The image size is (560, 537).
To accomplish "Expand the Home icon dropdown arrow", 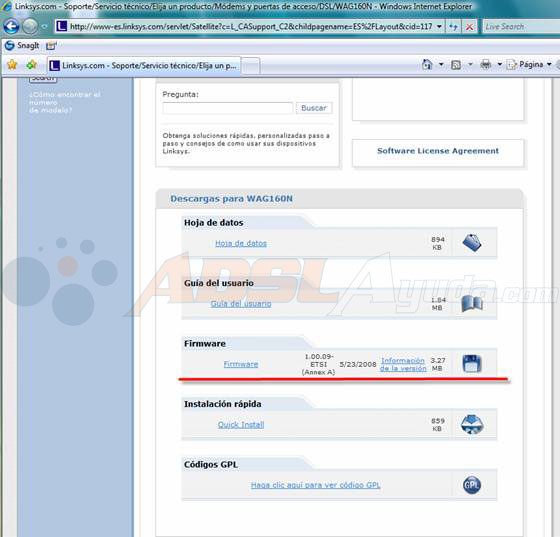I will (x=441, y=65).
